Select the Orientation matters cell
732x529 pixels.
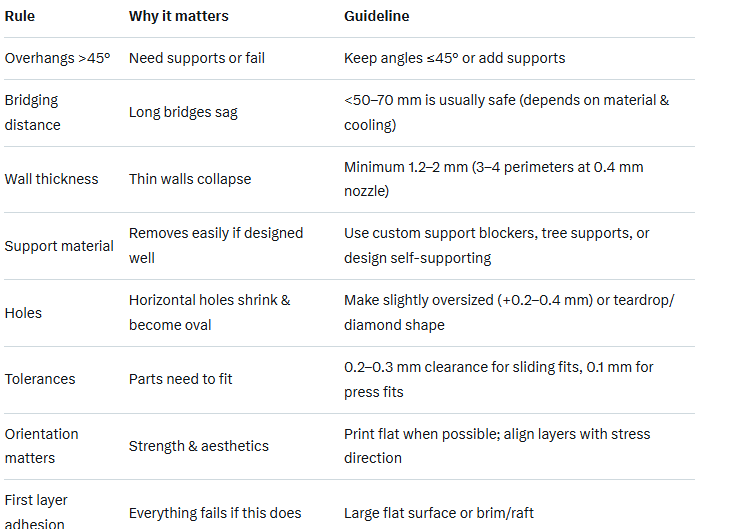point(42,446)
